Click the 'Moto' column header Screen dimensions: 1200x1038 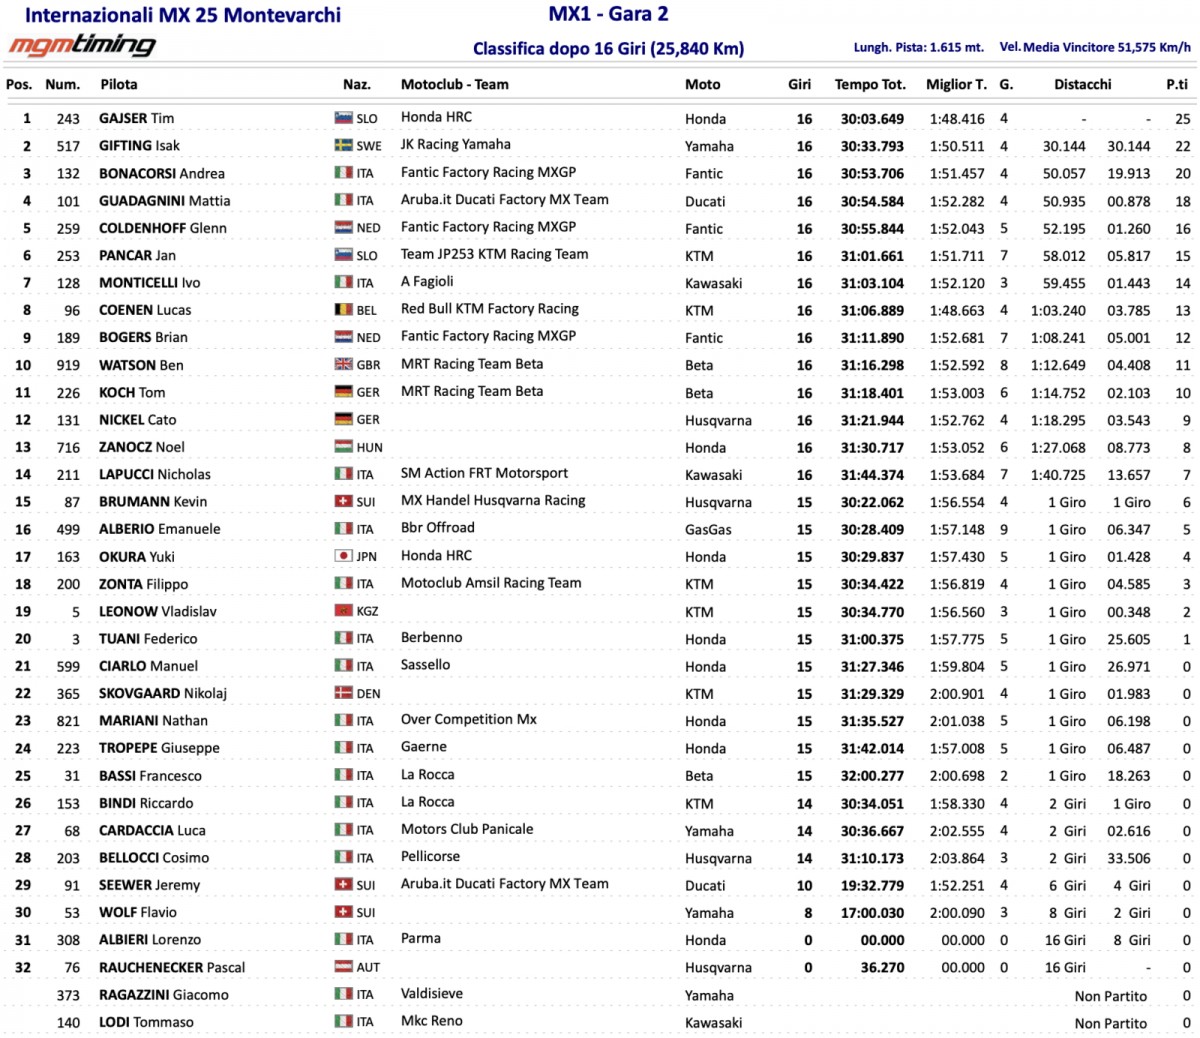point(703,85)
